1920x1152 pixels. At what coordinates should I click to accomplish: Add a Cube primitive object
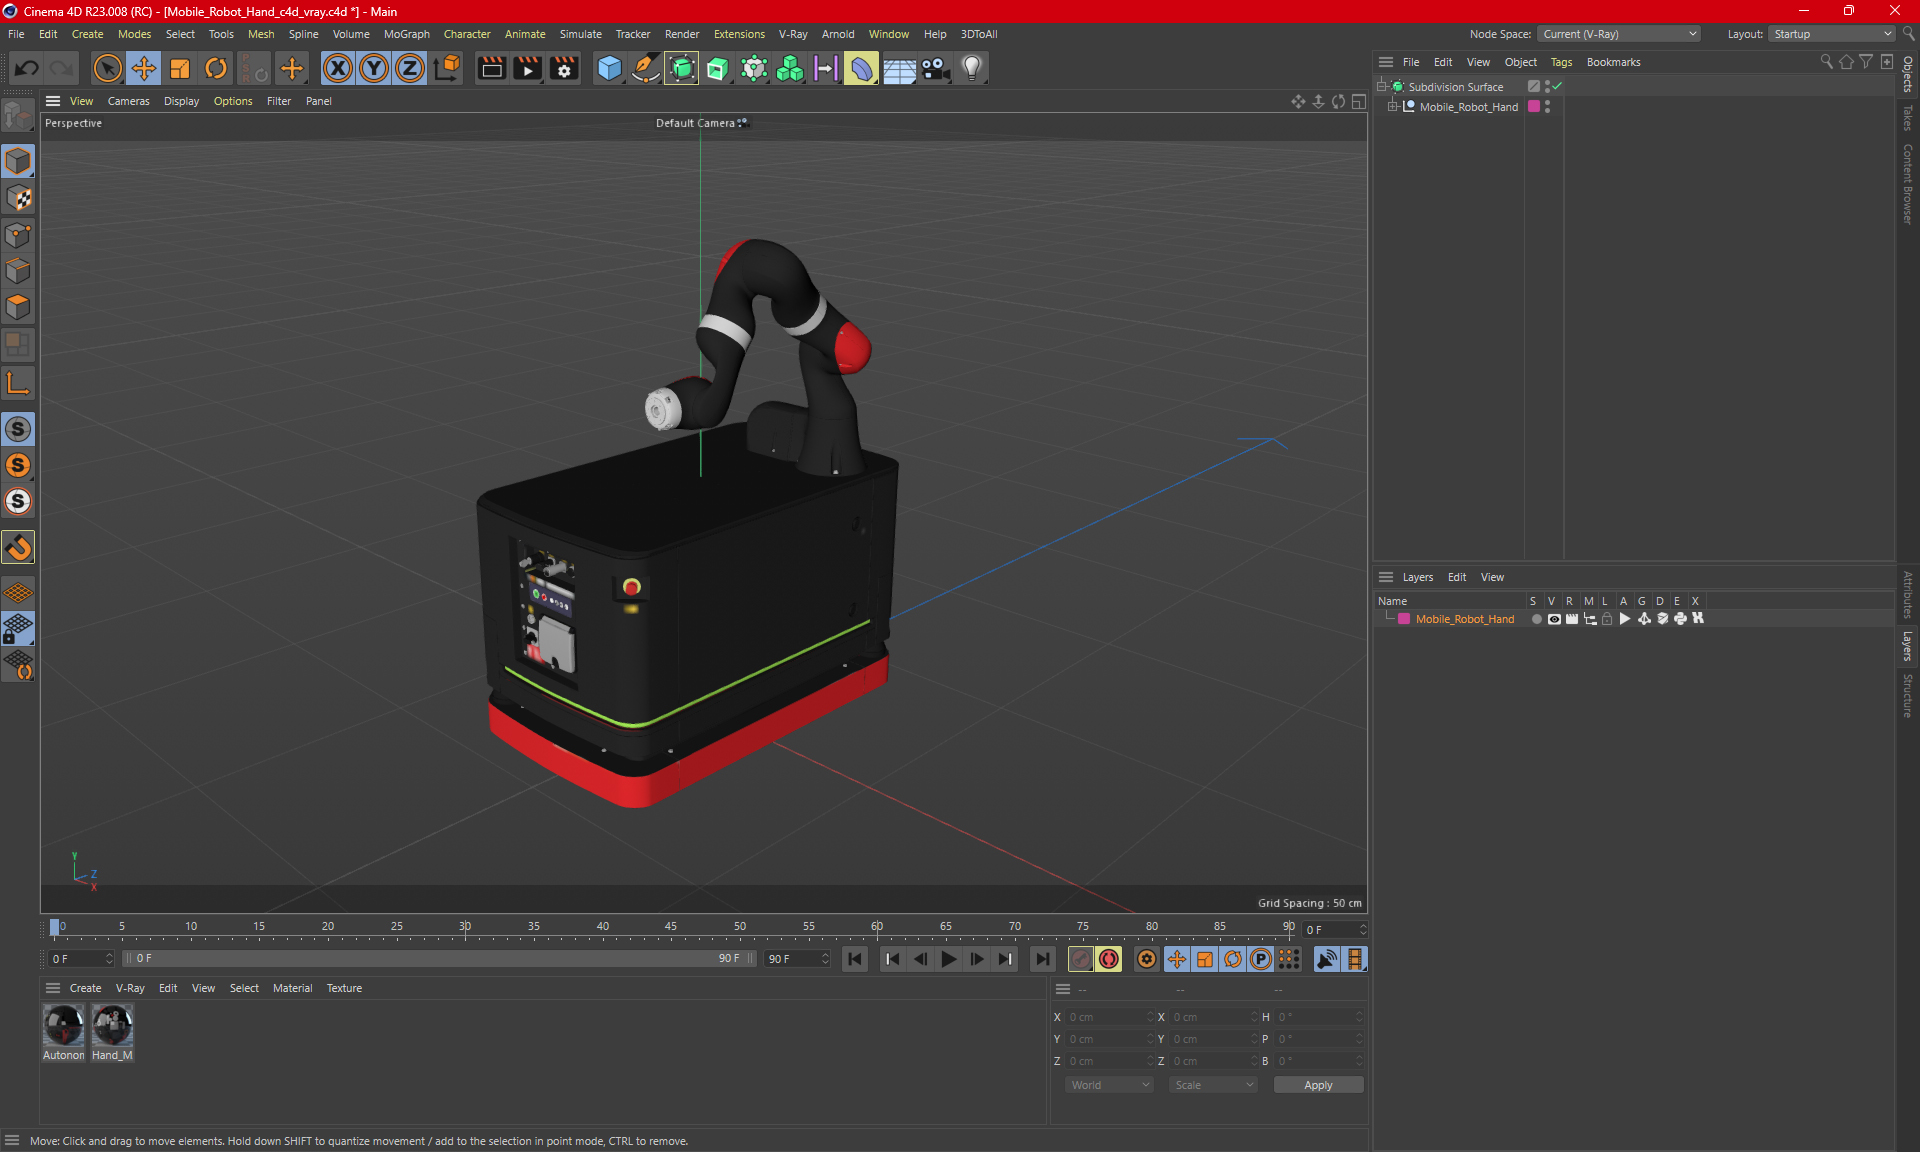[x=609, y=68]
